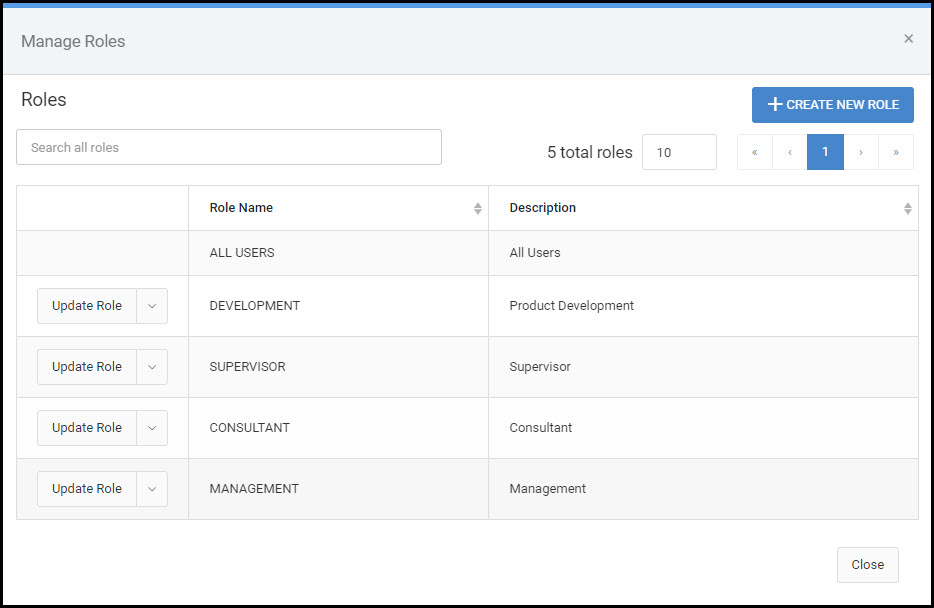Update Role for MANAGEMENT

click(x=87, y=489)
